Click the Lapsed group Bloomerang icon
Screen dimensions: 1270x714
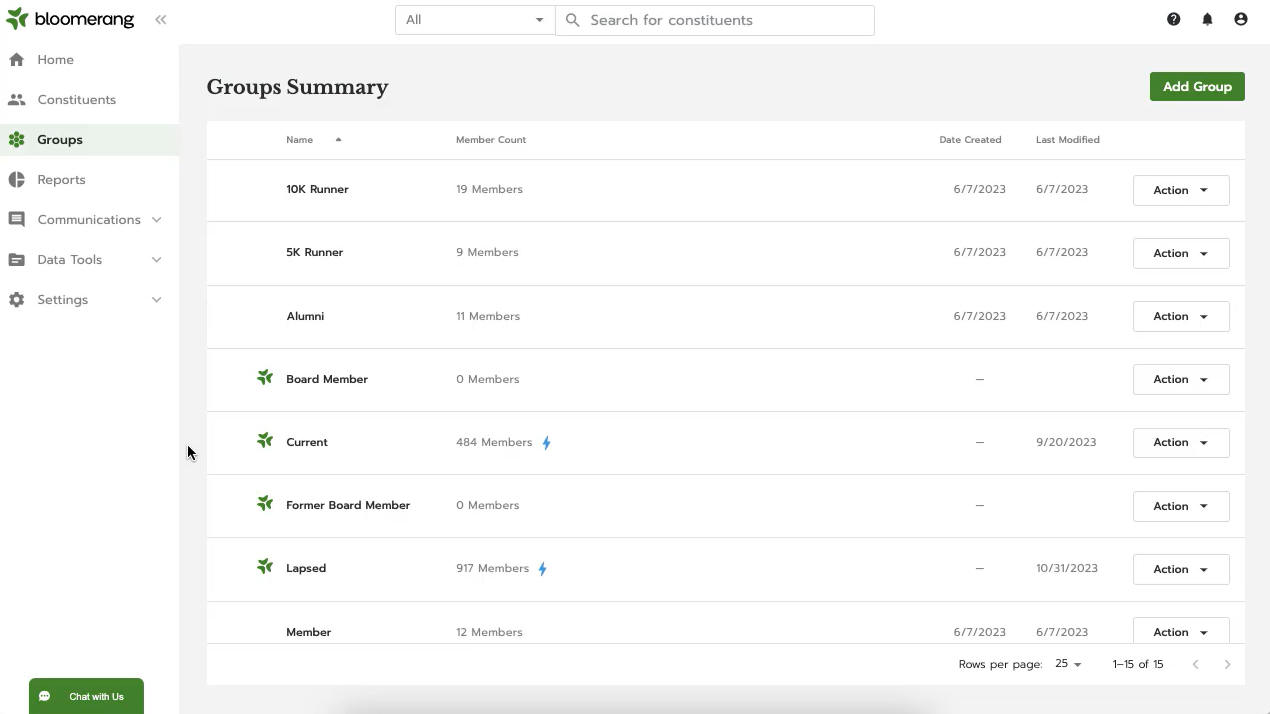tap(265, 567)
